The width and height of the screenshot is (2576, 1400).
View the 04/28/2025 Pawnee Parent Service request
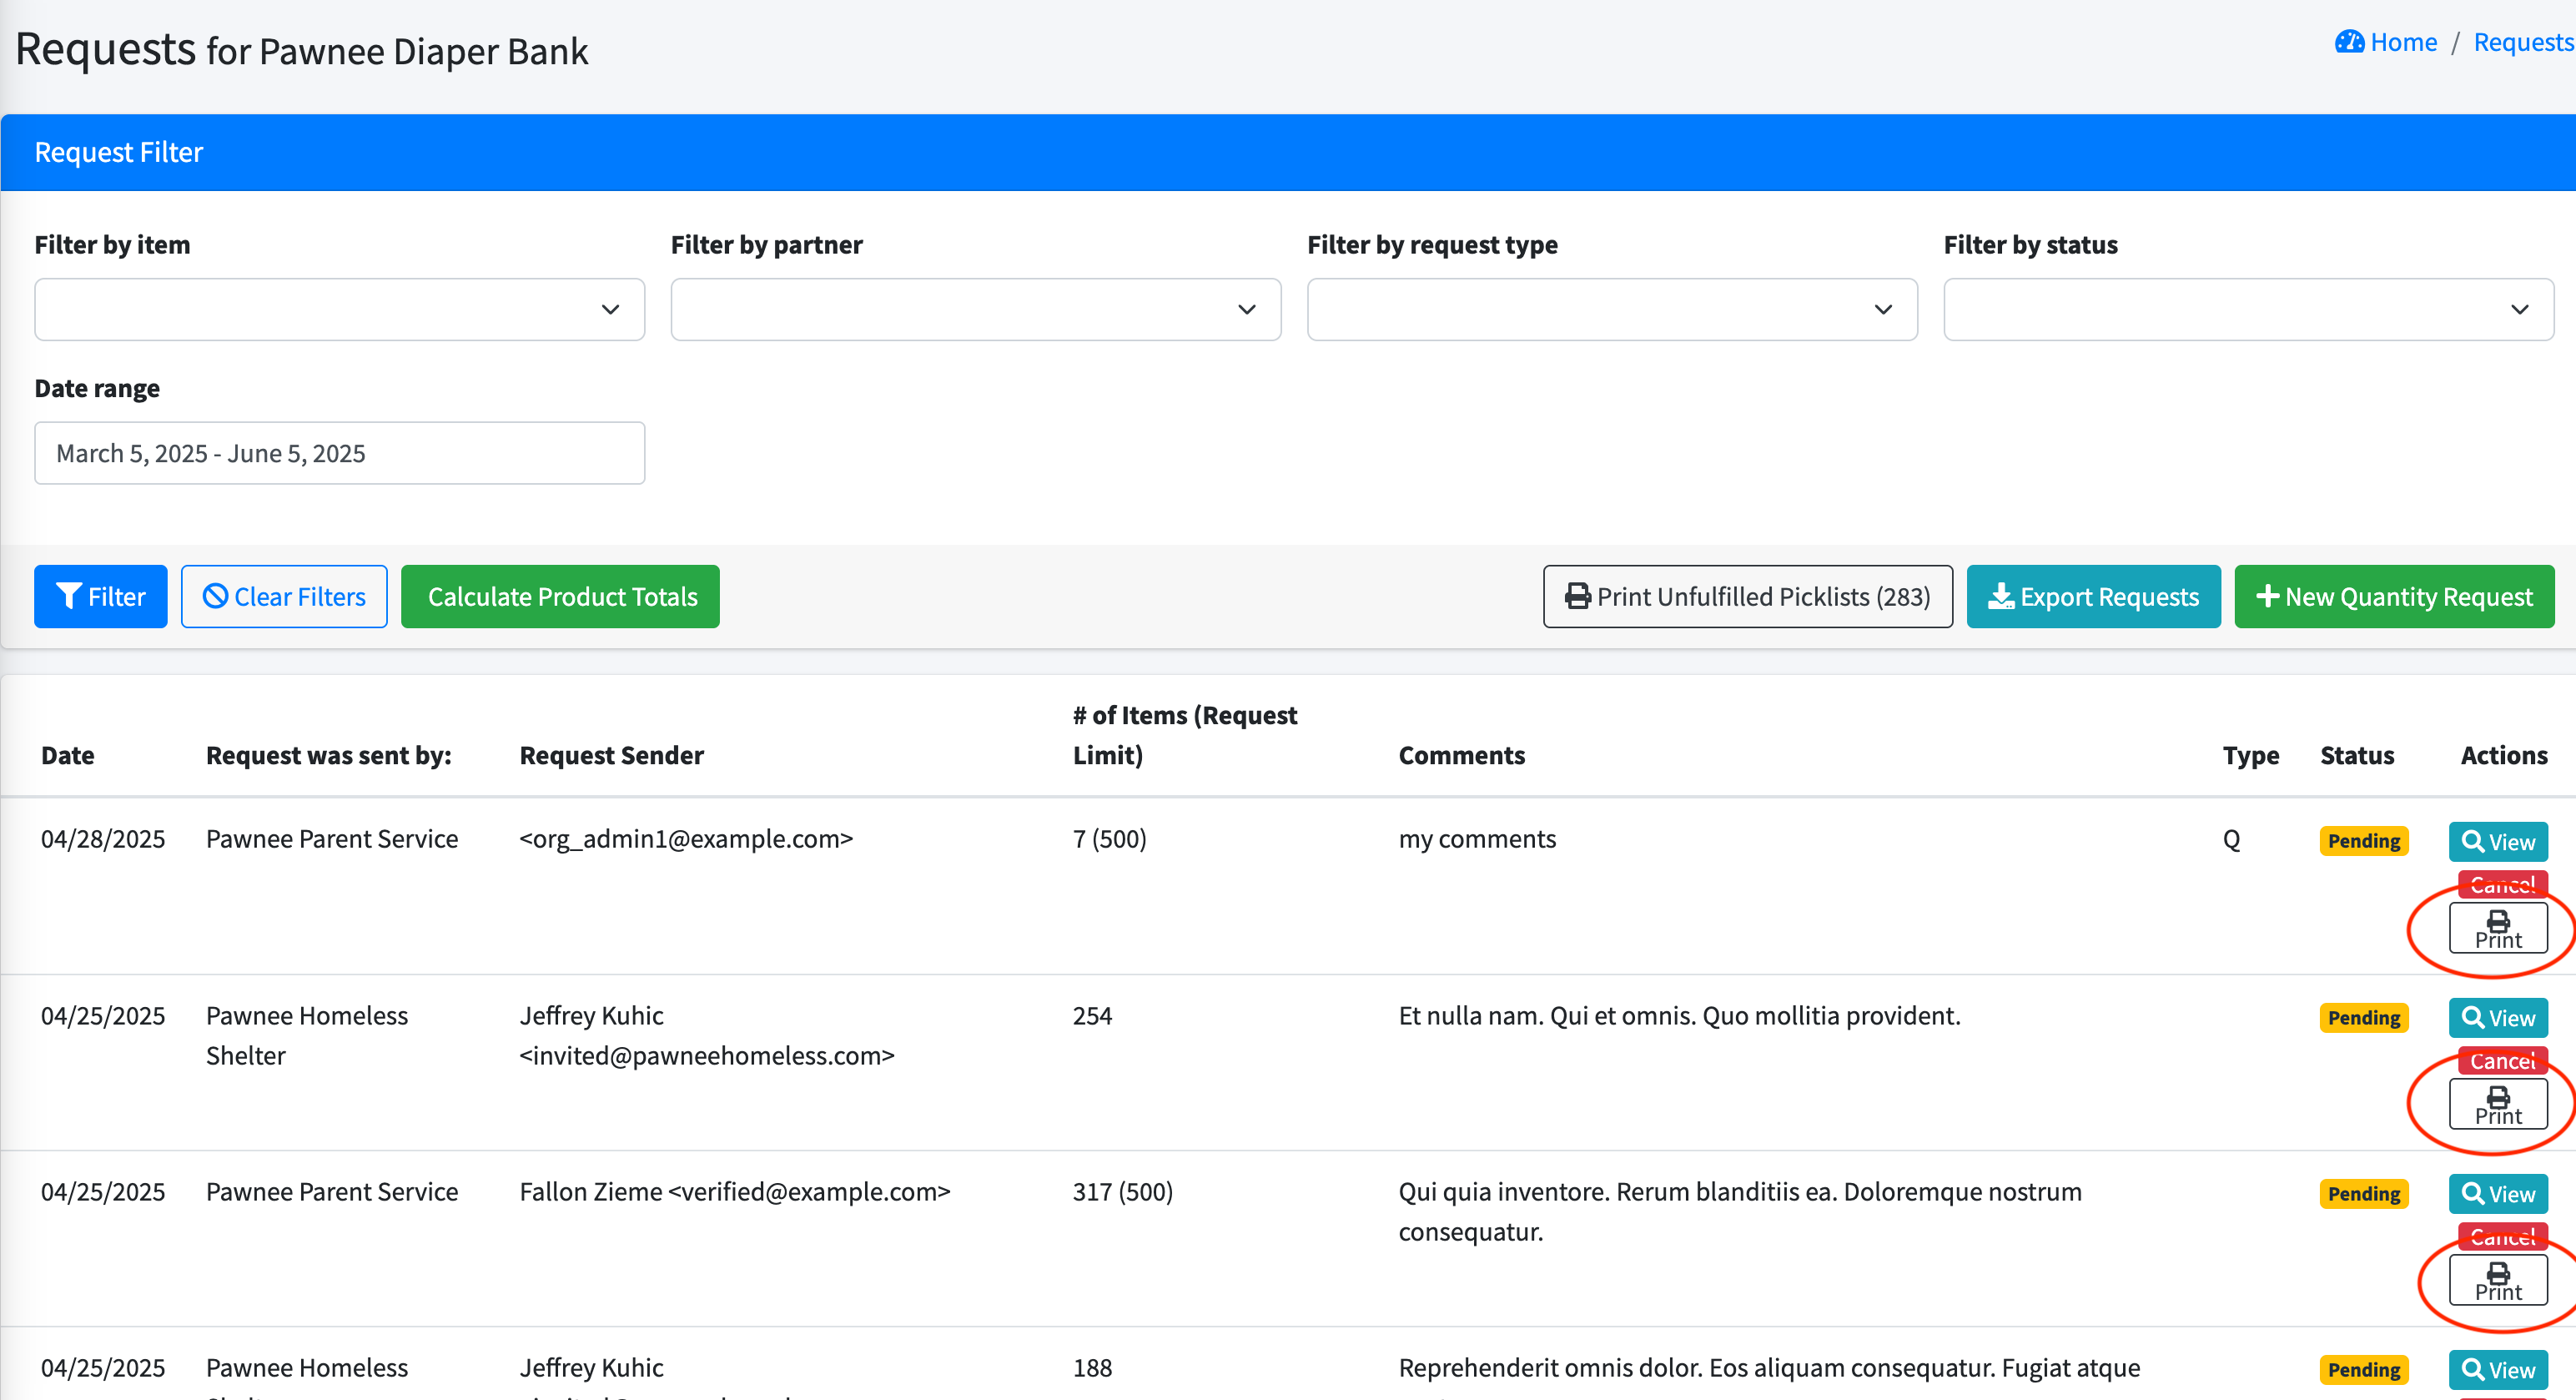pos(2498,842)
